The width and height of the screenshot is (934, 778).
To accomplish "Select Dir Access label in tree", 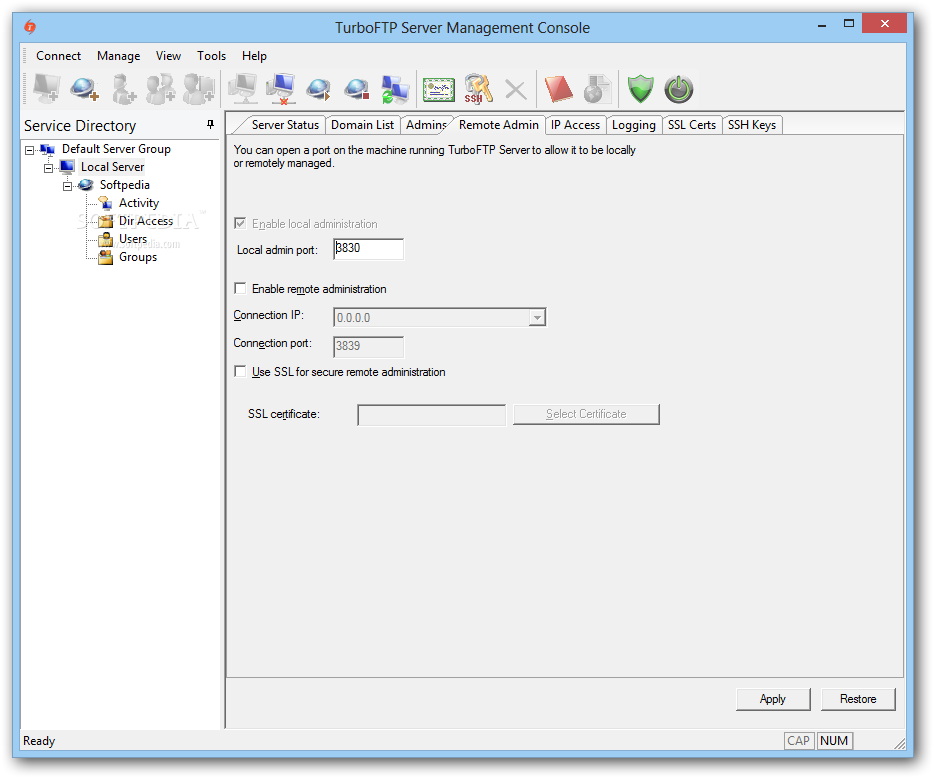I will (146, 221).
